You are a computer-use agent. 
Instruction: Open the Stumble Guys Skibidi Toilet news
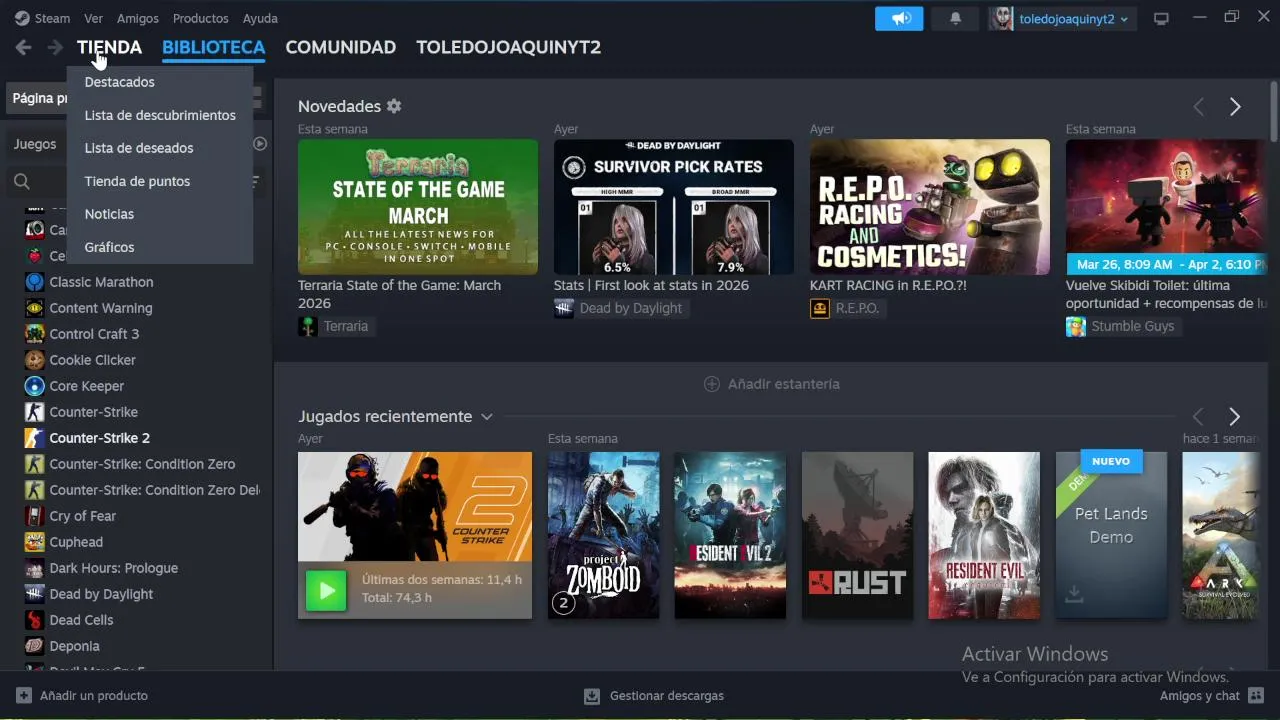(x=1167, y=207)
